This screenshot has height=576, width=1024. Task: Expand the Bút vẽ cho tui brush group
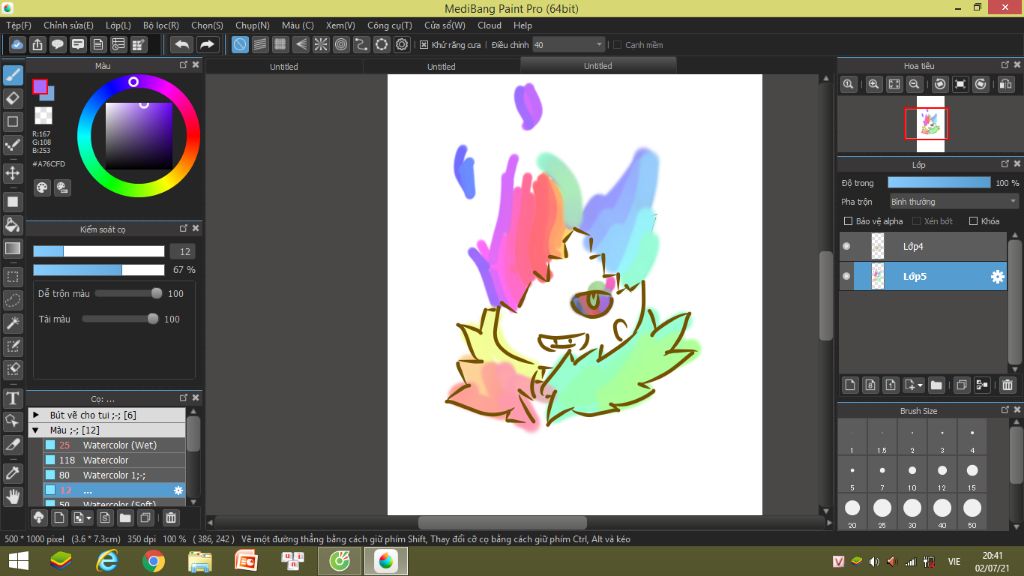click(x=36, y=415)
